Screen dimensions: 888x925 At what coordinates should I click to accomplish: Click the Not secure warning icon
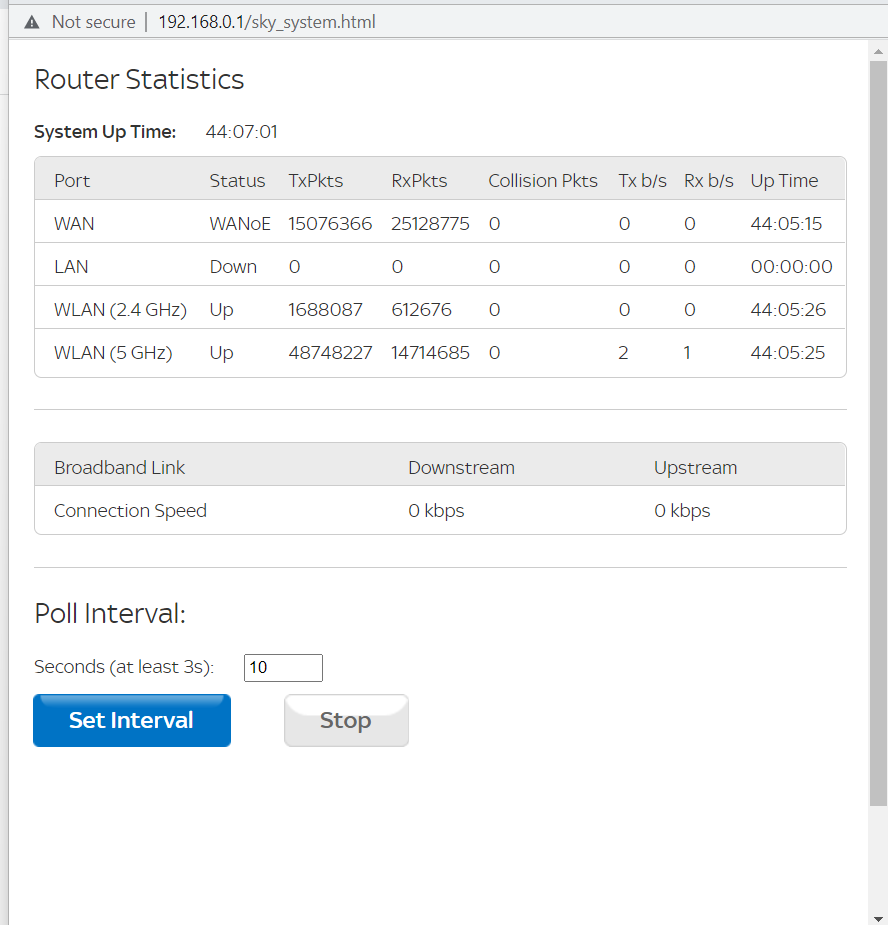point(33,21)
